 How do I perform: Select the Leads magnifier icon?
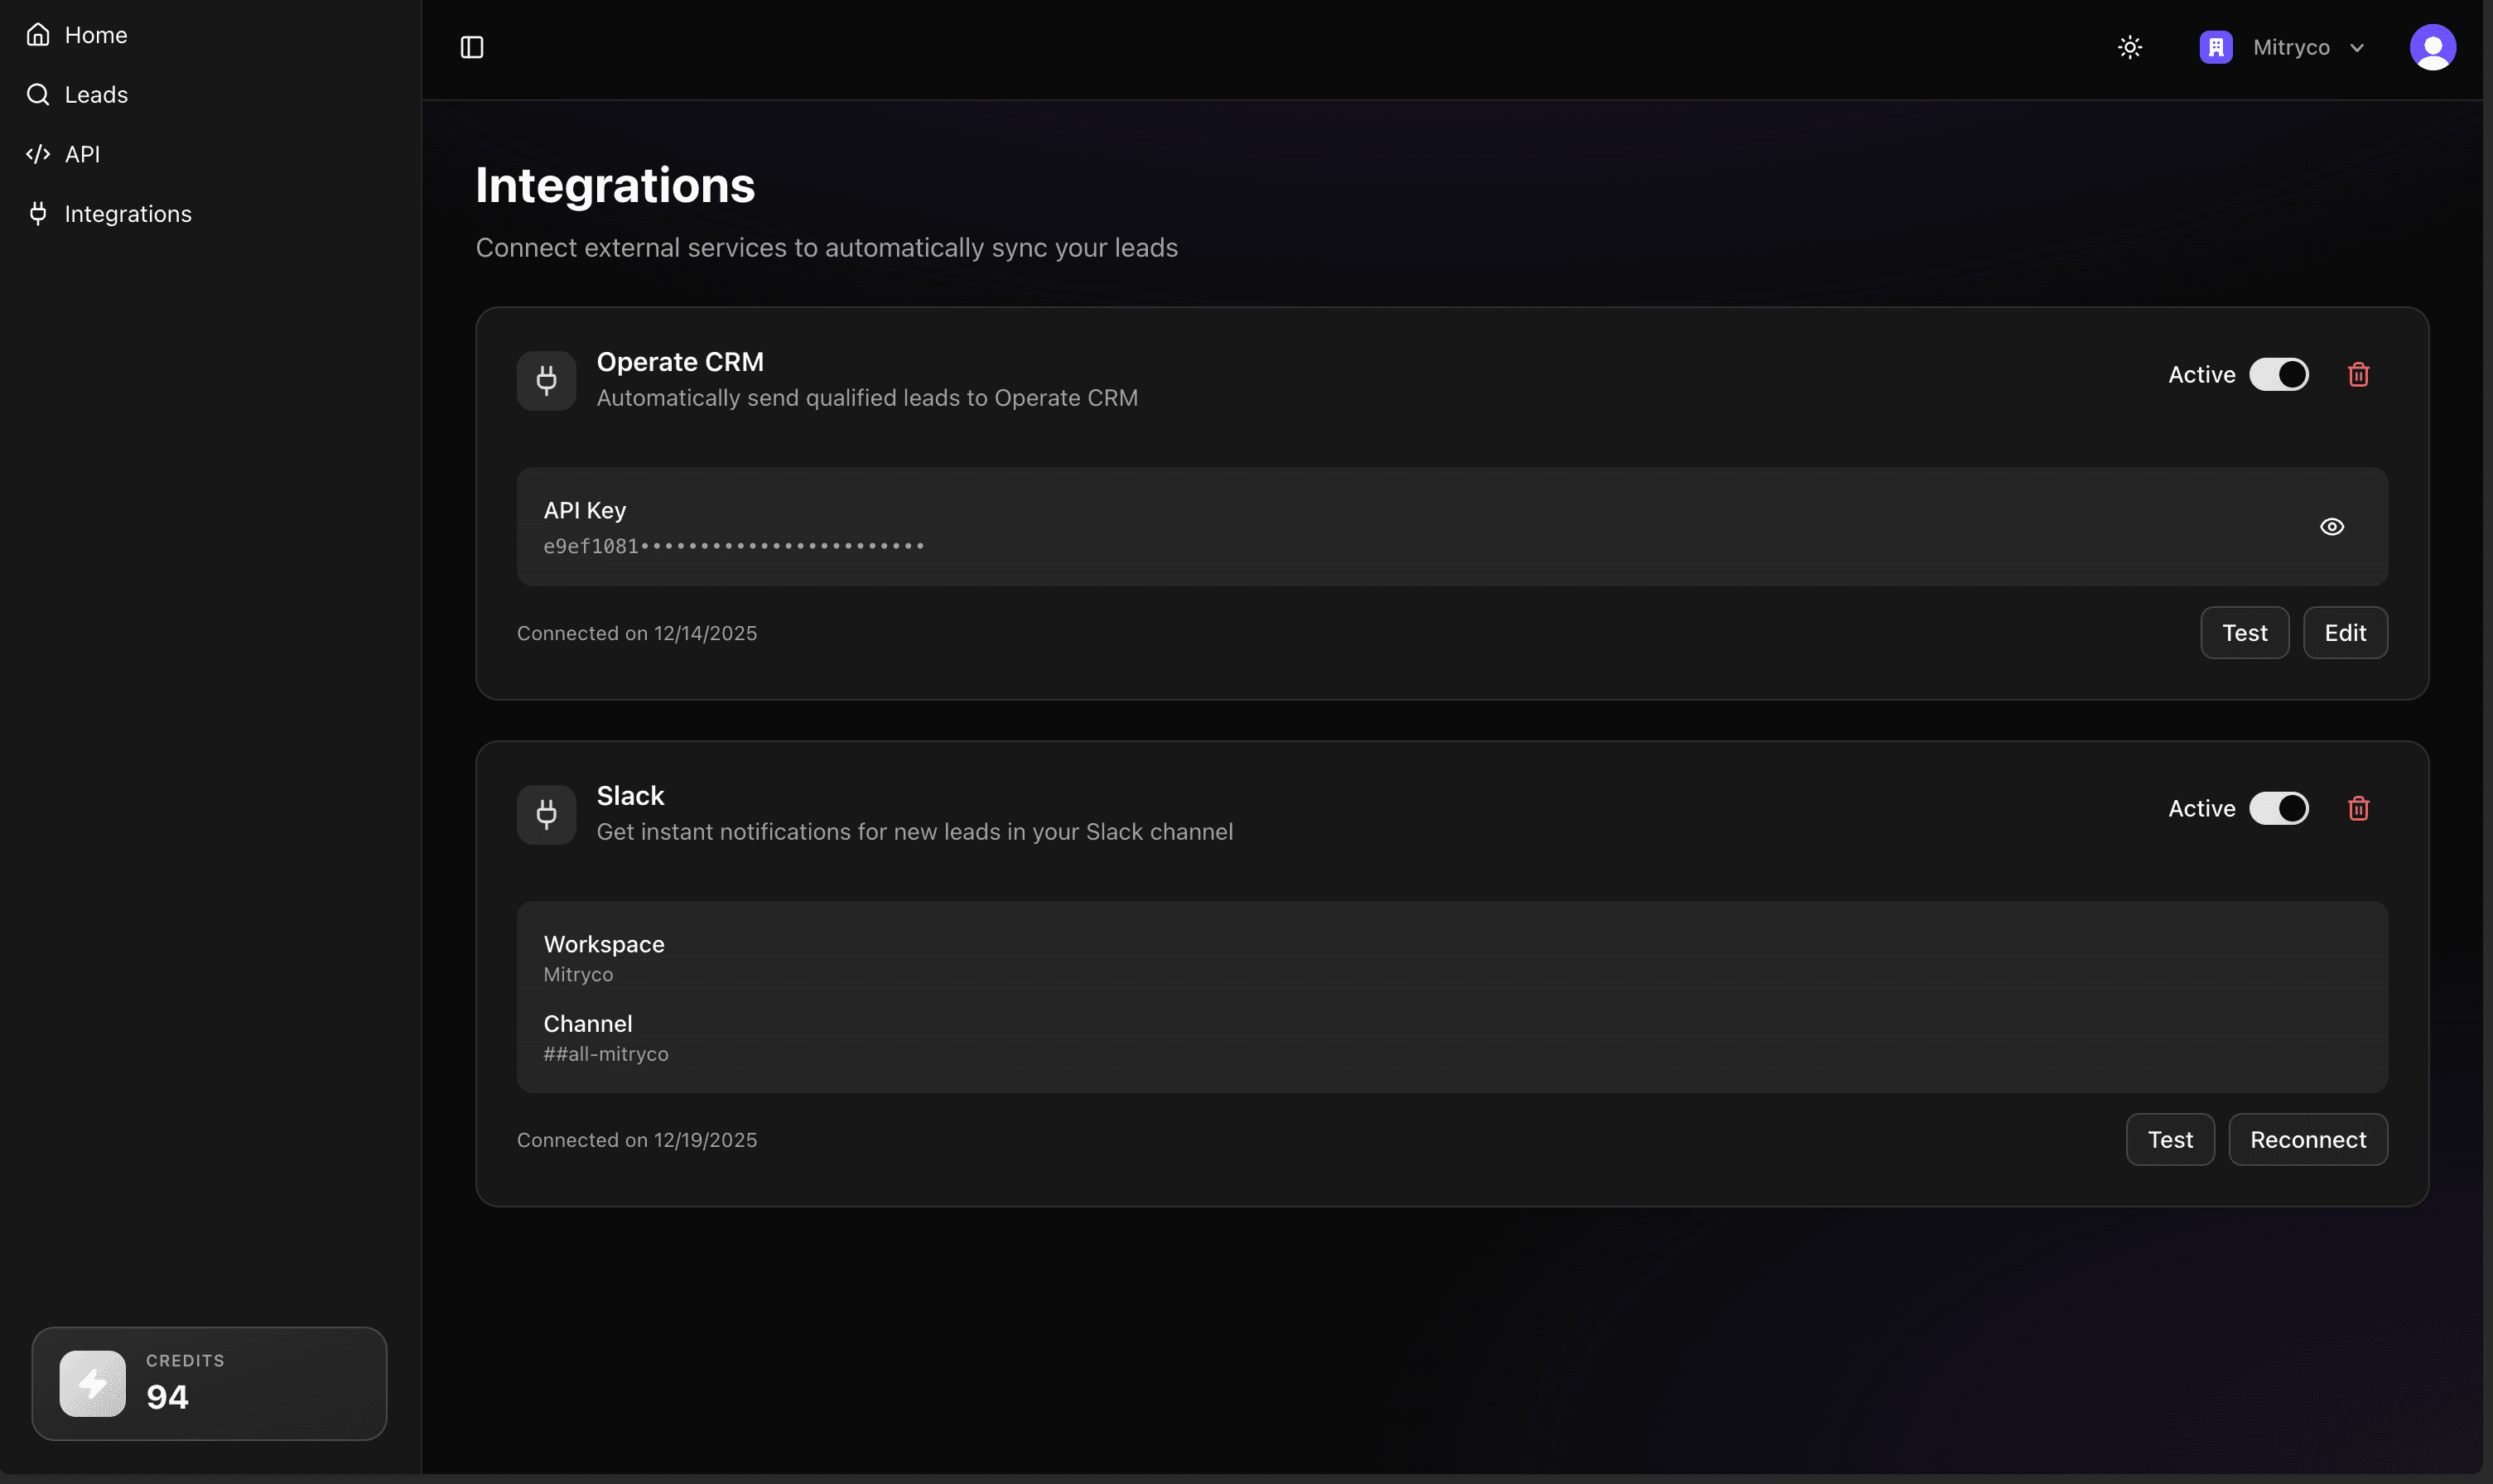[39, 94]
